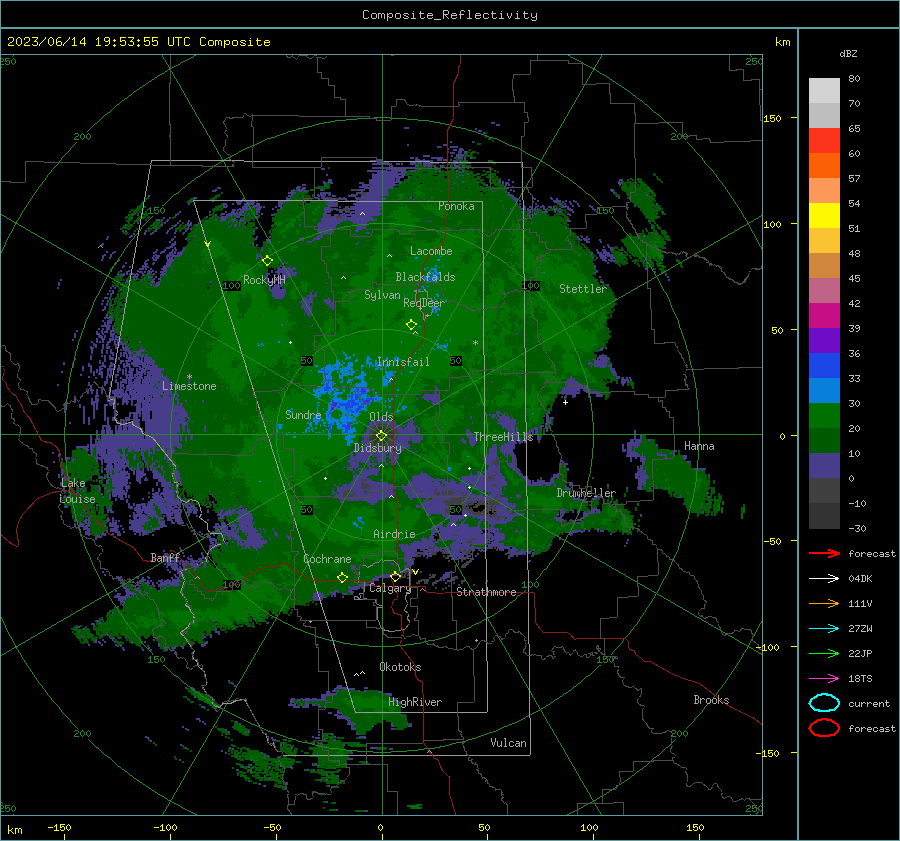Click the green 30 dBZ color swatch
This screenshot has height=841, width=900.
click(824, 415)
